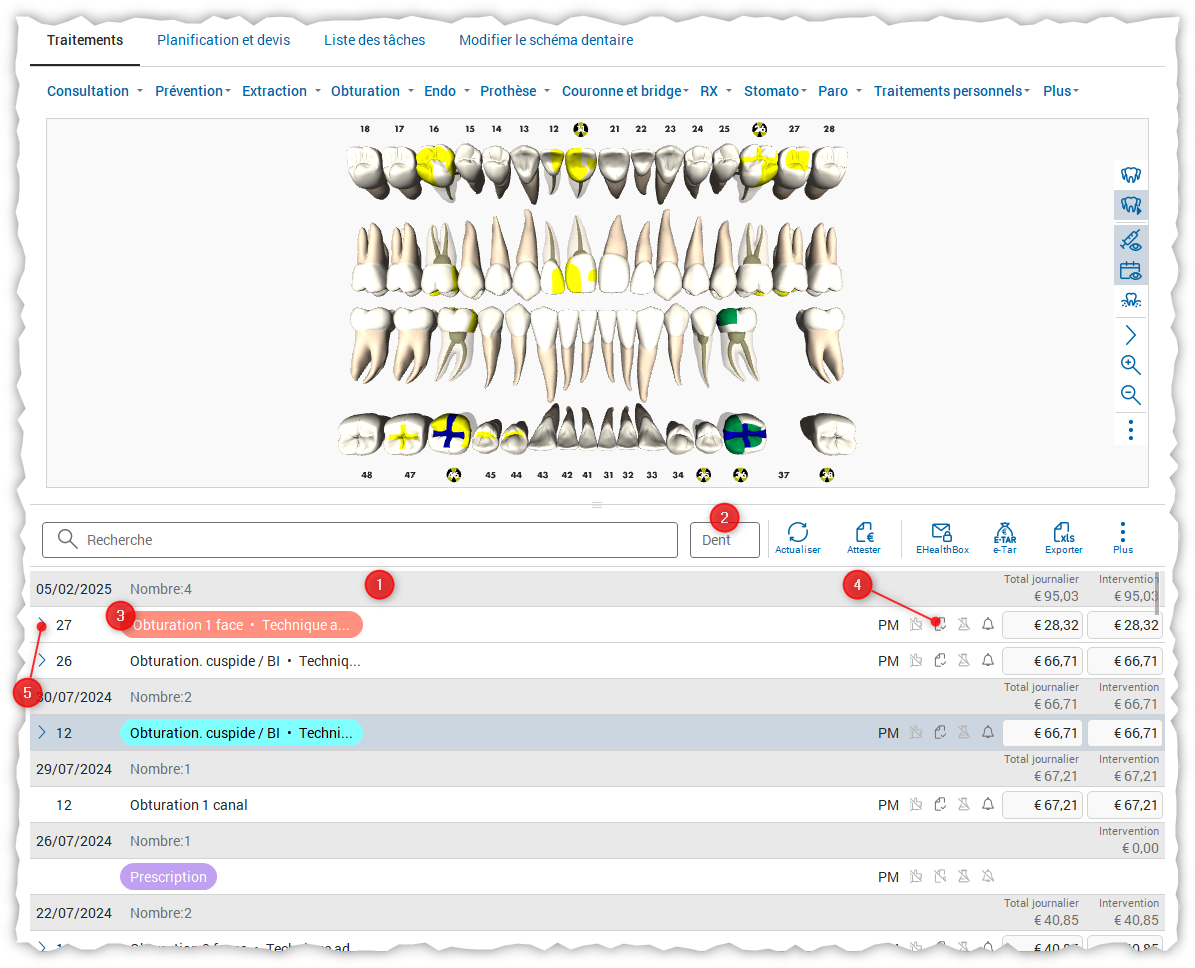Viewport: 1195px width, 968px height.
Task: Zoom in on the dental chart
Action: point(1131,365)
